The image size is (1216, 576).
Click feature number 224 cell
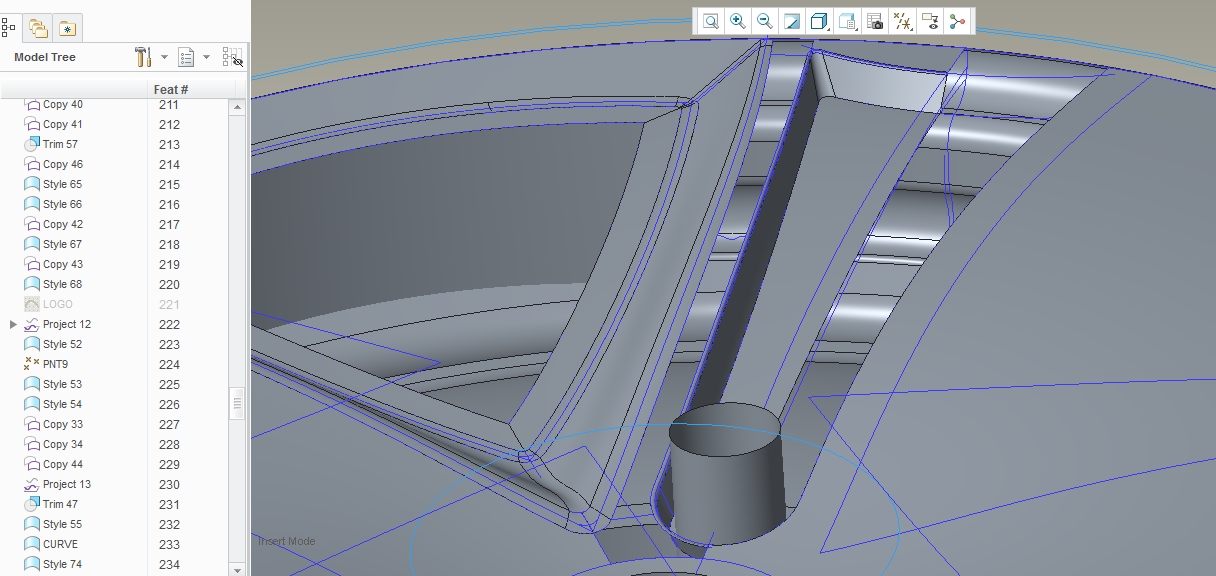point(169,364)
